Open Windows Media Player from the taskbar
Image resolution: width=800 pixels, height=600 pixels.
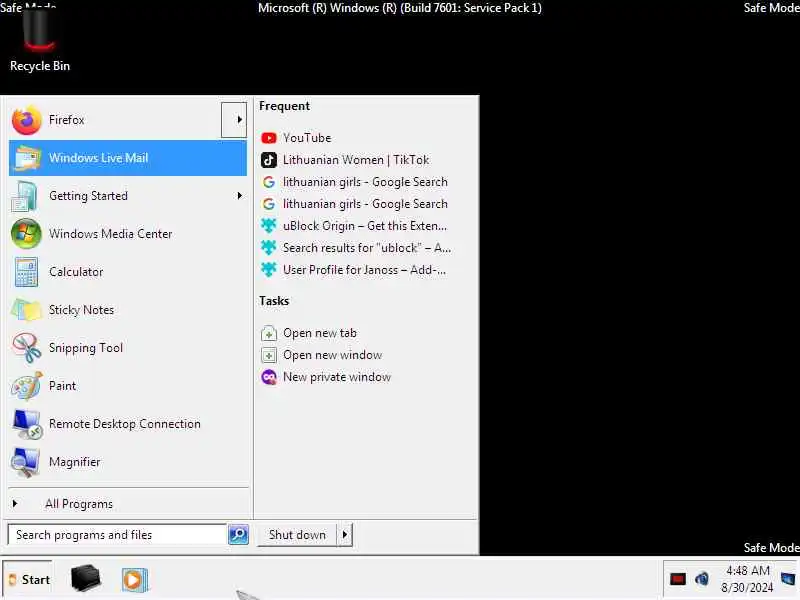134,580
